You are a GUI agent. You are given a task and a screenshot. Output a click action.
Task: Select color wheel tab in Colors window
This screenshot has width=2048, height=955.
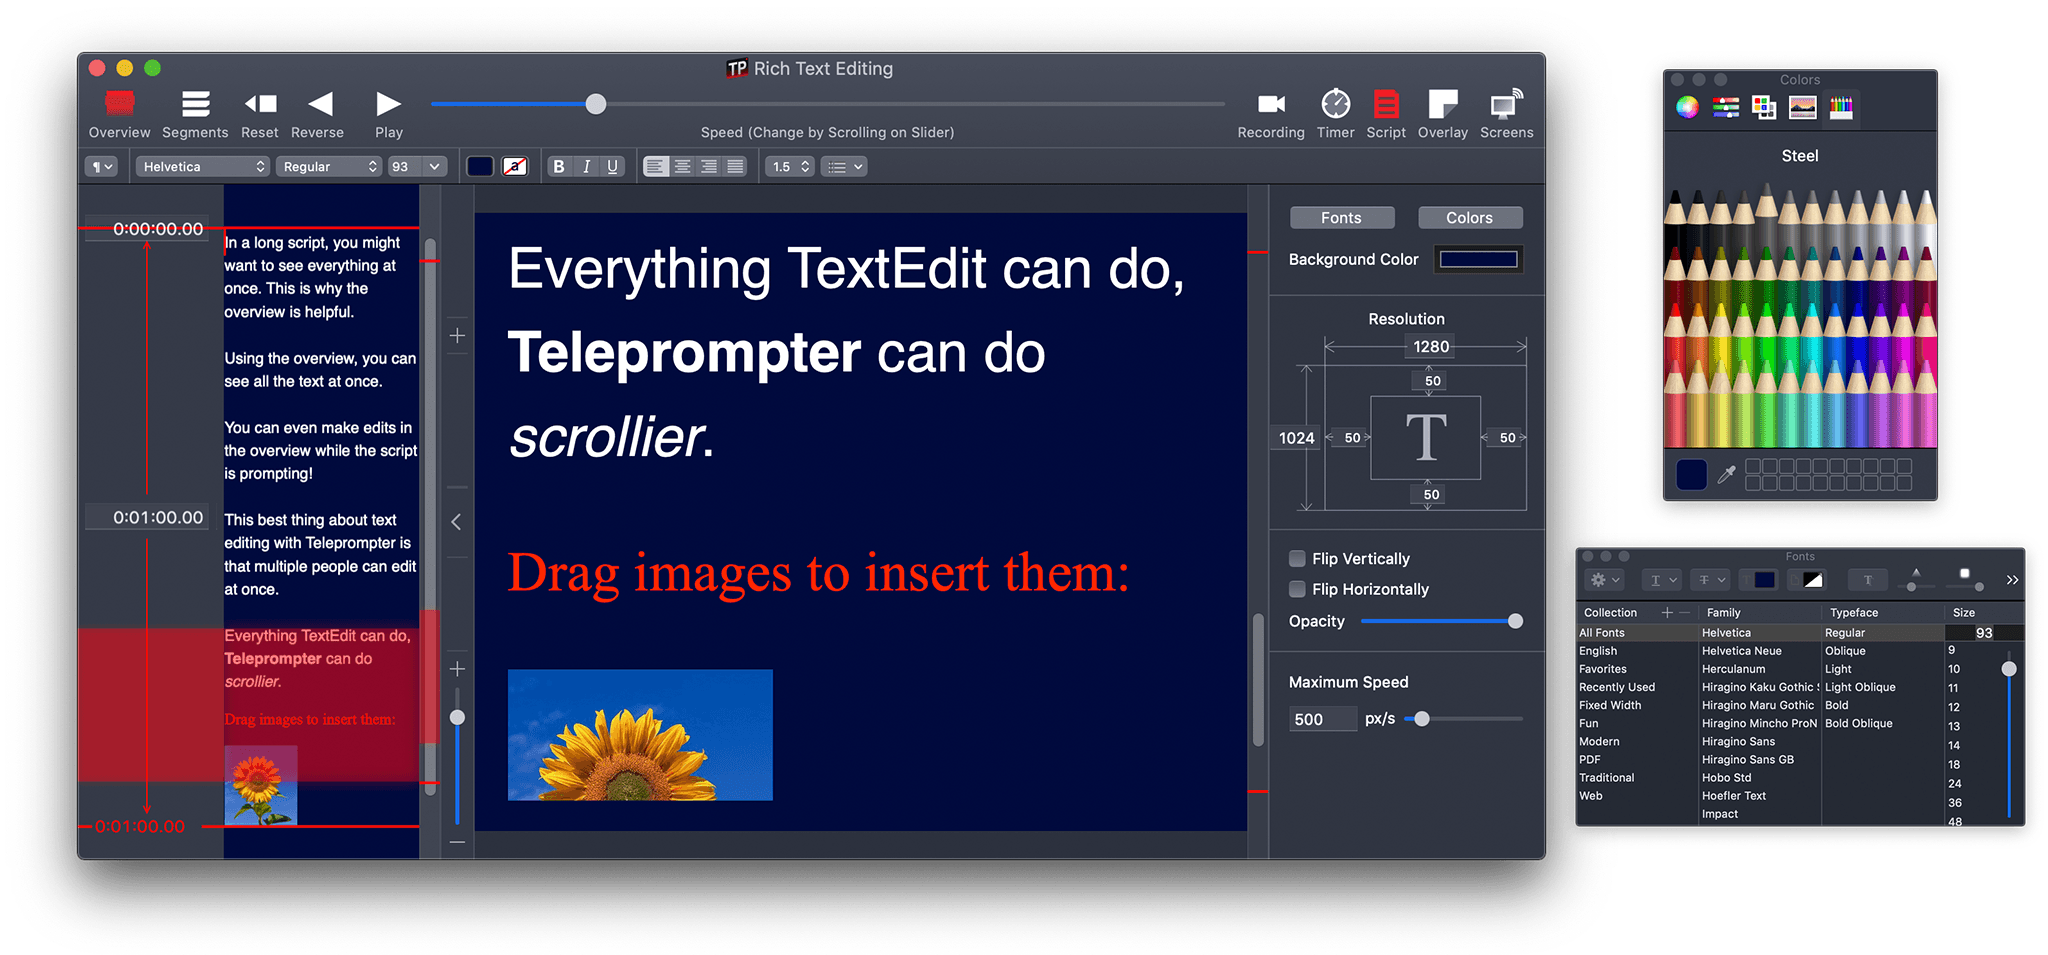(x=1687, y=108)
